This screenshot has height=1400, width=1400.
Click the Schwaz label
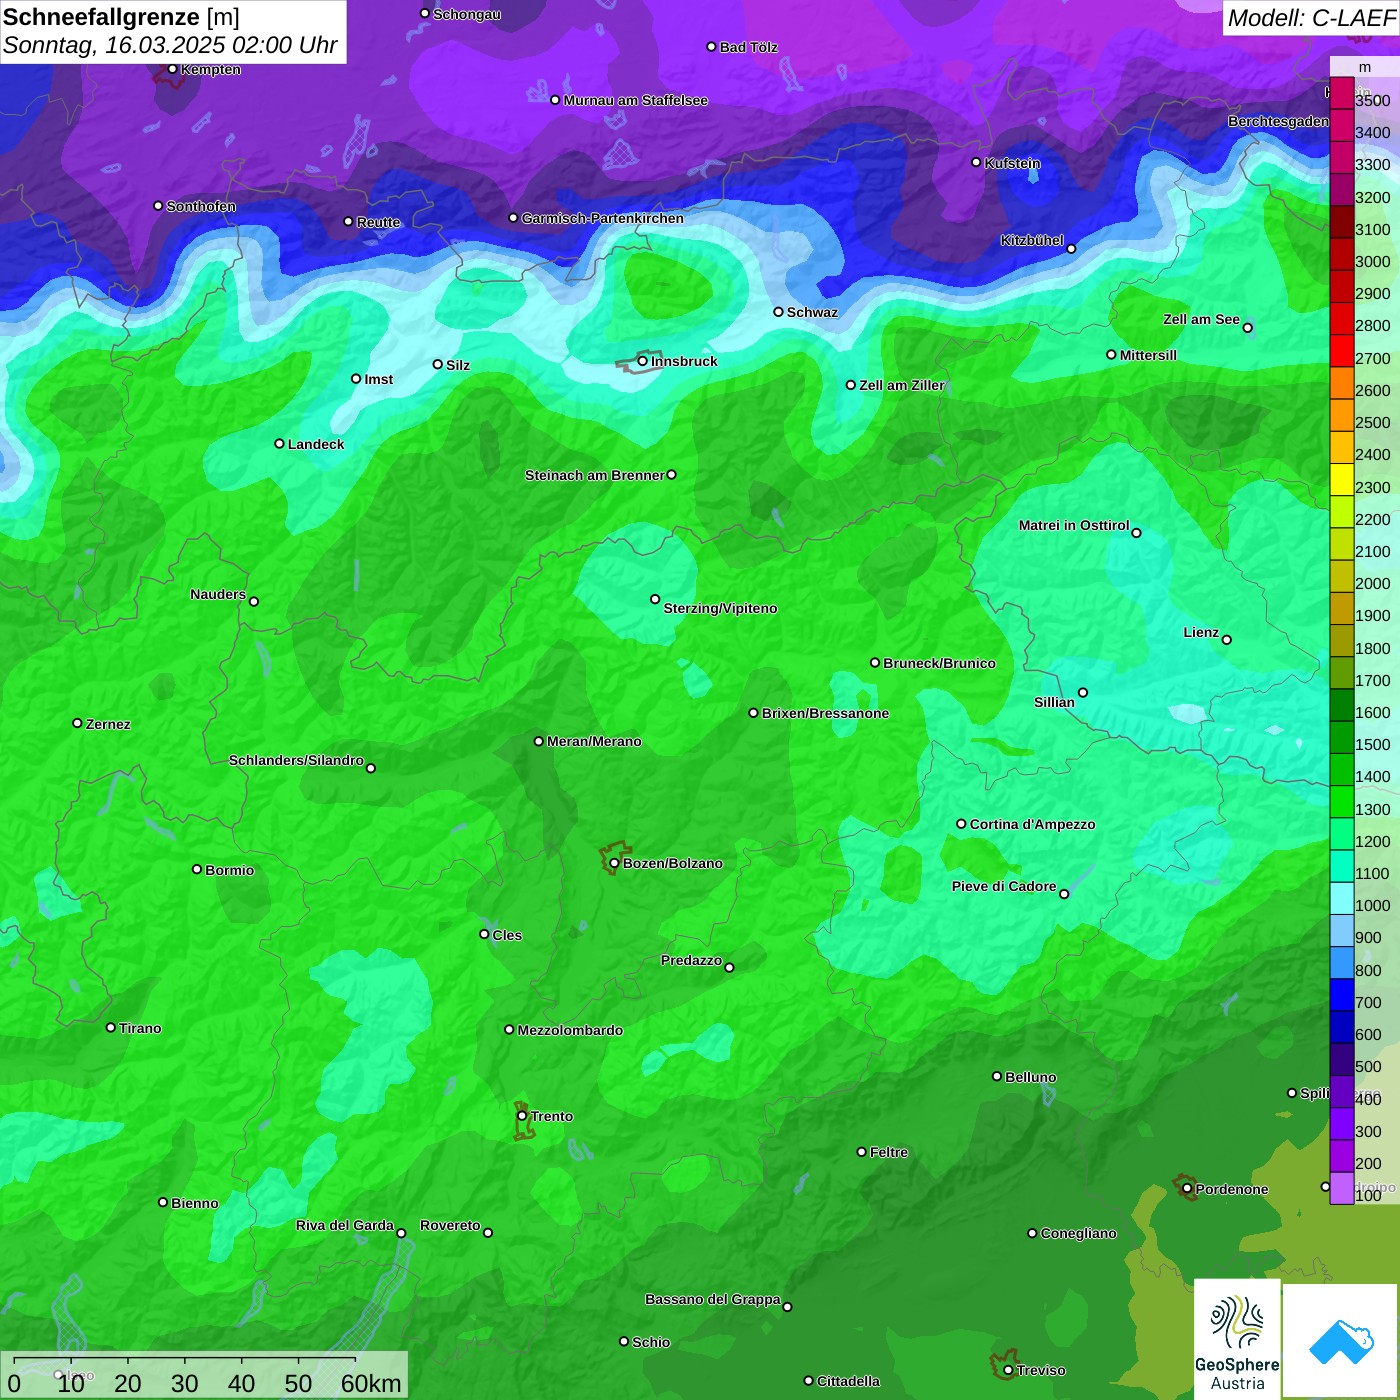point(812,312)
